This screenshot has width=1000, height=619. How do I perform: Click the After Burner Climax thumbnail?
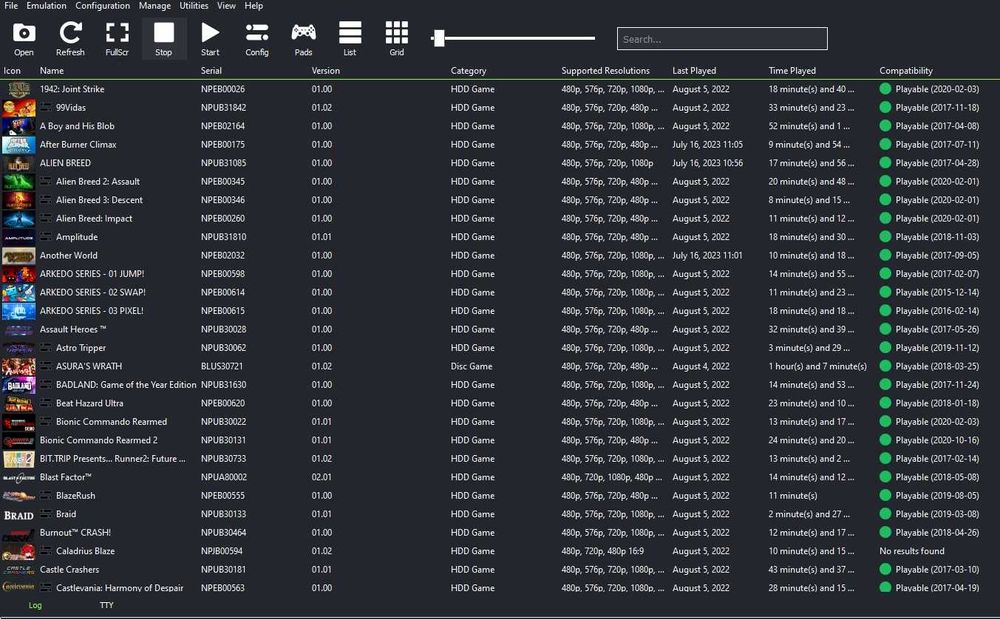(18, 145)
